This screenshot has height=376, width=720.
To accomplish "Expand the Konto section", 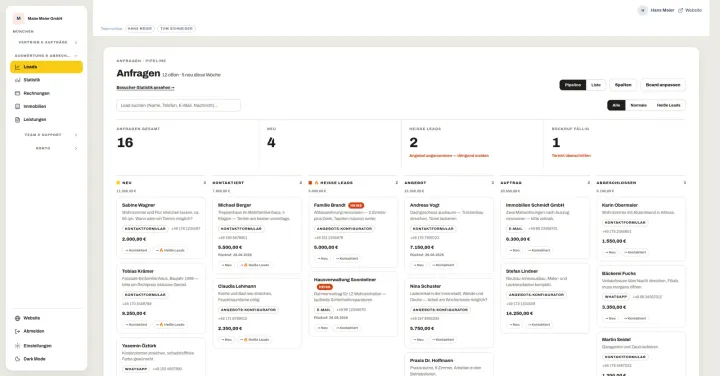I will pyautogui.click(x=46, y=148).
